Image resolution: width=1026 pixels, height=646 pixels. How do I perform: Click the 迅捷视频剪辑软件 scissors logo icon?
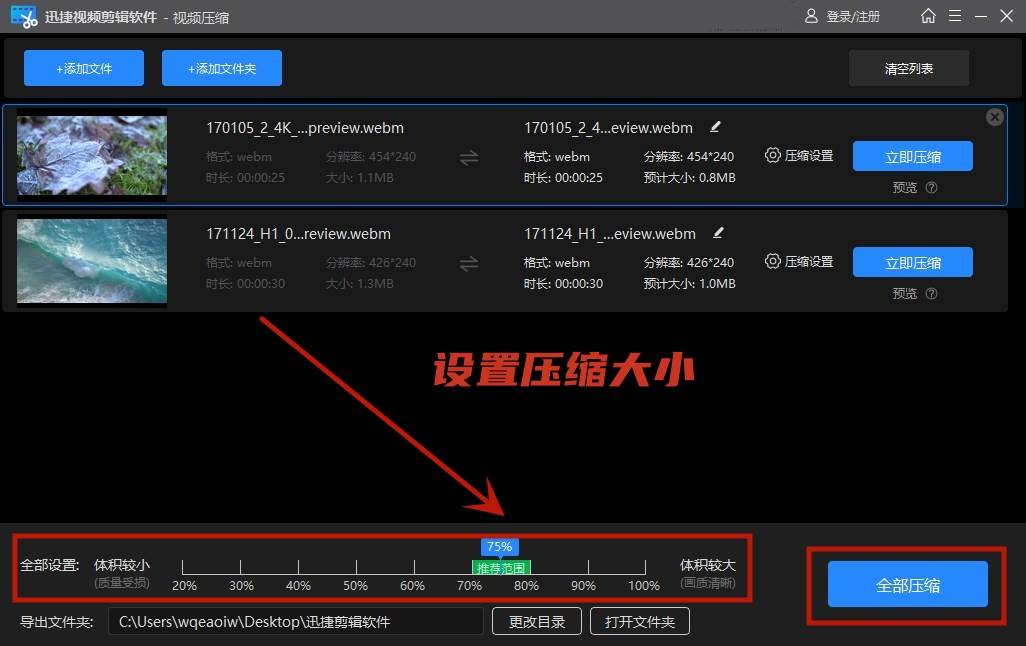24,16
